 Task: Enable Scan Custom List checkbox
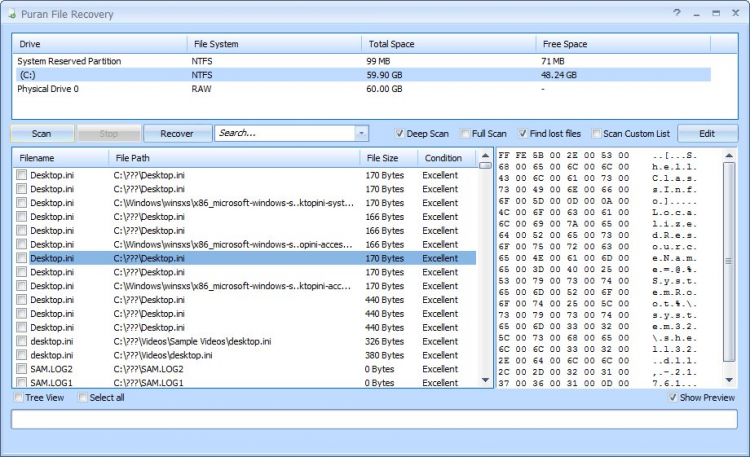tap(597, 133)
